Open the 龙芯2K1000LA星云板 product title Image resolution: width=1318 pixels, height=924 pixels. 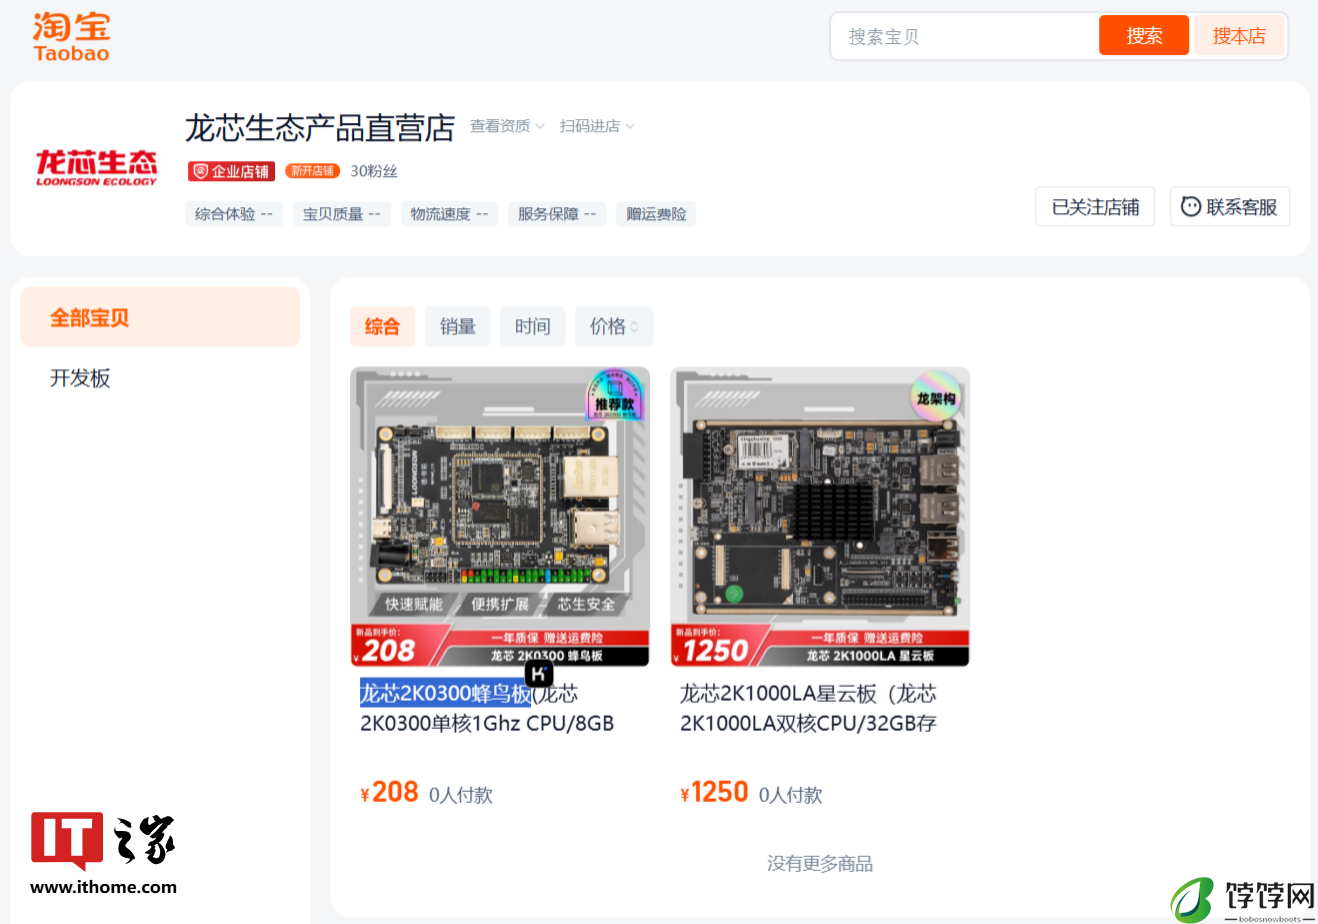(x=808, y=708)
